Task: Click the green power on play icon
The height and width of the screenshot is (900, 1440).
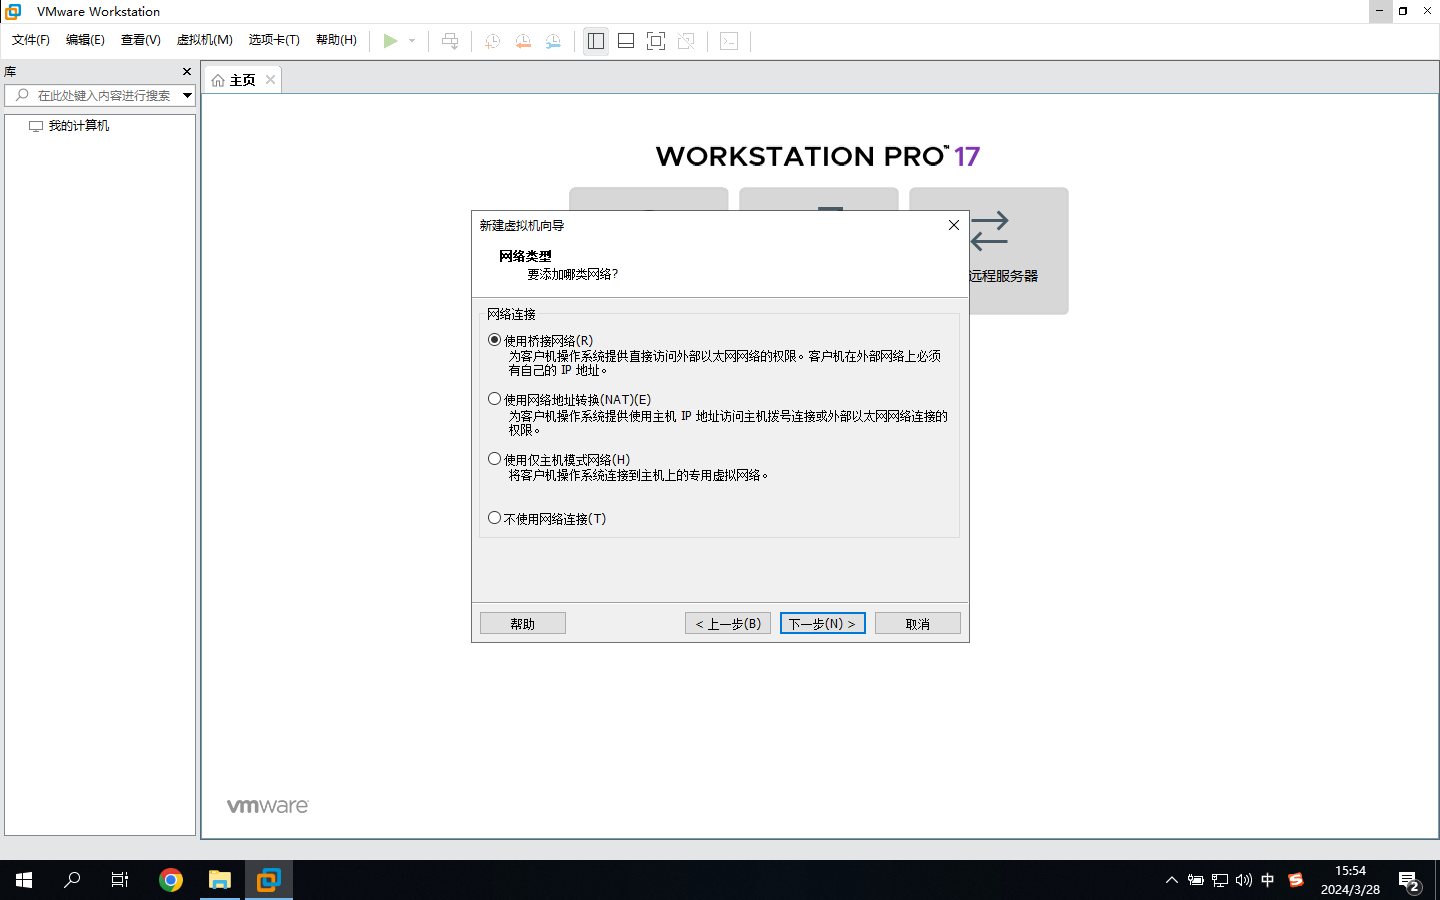Action: [x=390, y=41]
